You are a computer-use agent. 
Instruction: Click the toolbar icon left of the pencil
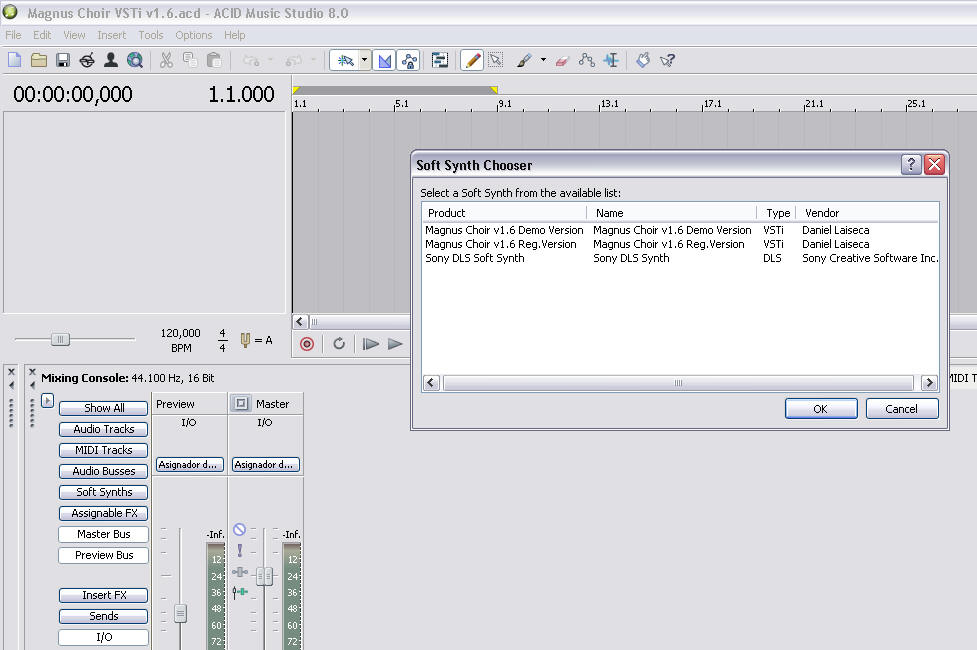440,60
